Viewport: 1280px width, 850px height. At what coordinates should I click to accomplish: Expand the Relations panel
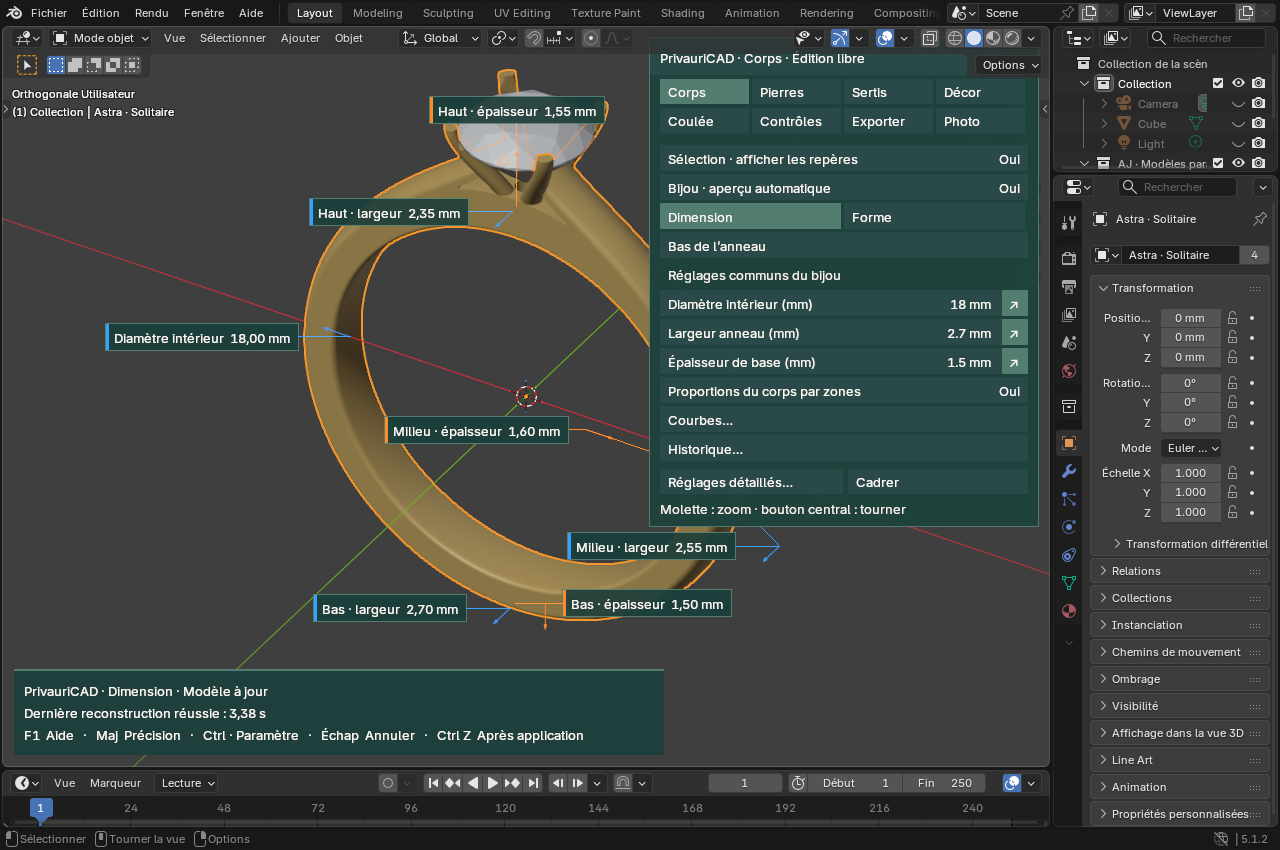point(1180,571)
